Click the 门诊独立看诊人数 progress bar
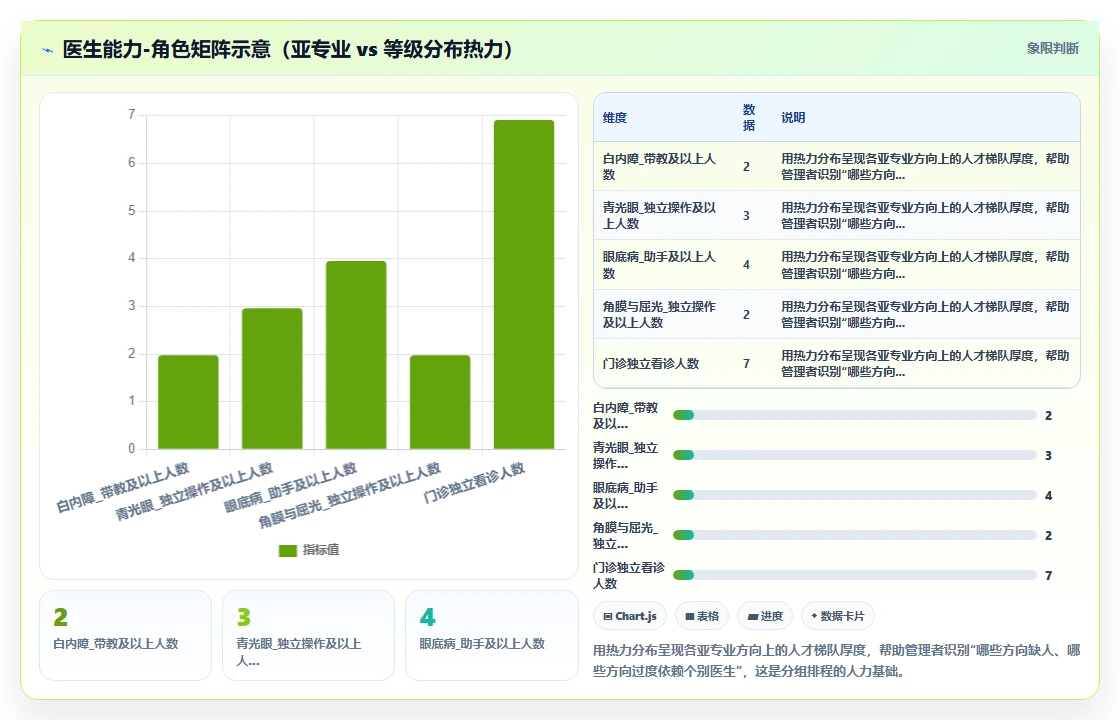The width and height of the screenshot is (1120, 720). click(x=854, y=576)
